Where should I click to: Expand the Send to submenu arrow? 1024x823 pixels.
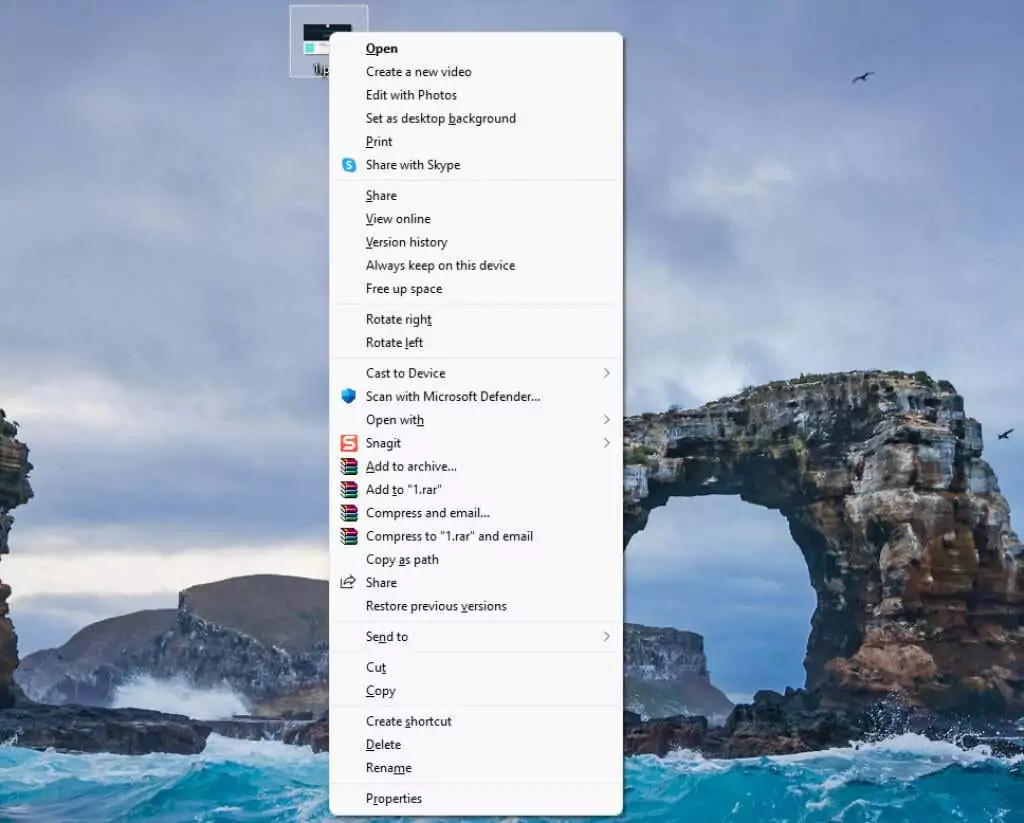tap(606, 636)
